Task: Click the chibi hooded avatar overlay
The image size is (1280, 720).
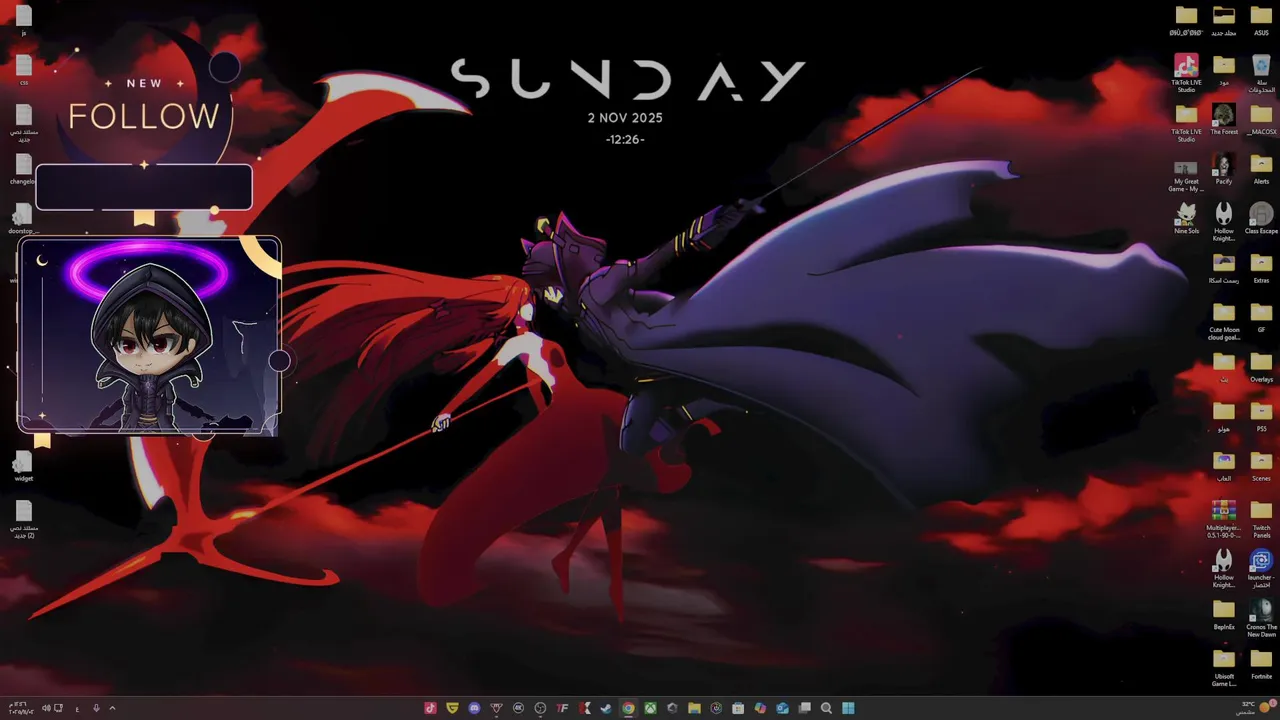Action: 150,336
